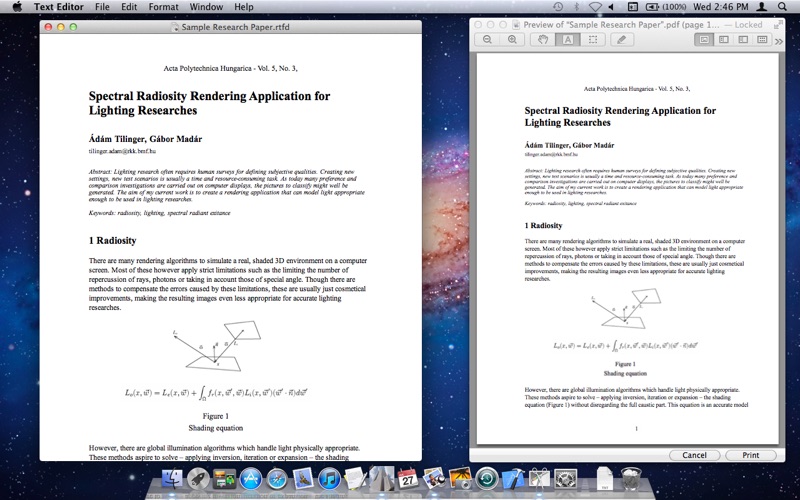Open the Edit menu
The width and height of the screenshot is (800, 500).
click(x=129, y=7)
